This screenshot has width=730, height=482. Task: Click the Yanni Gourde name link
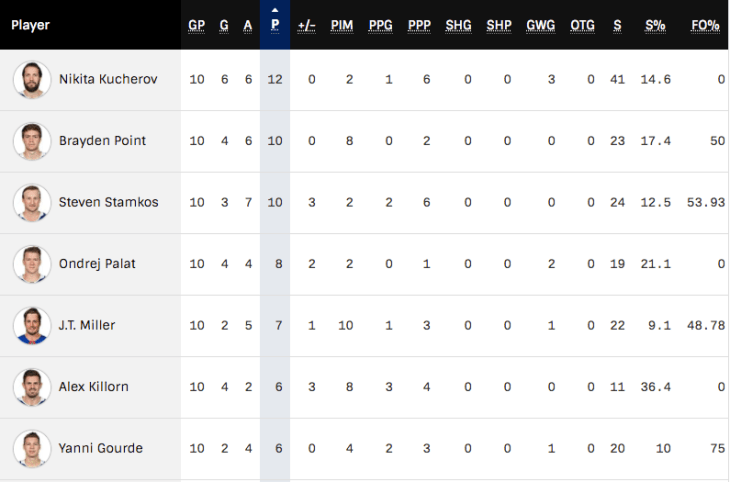(101, 449)
